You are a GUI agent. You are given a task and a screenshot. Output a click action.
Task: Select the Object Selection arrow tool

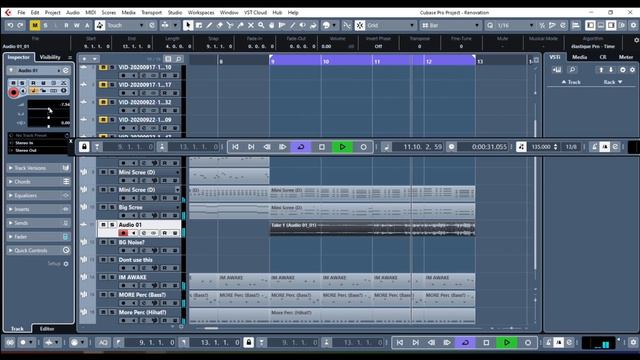pos(188,25)
